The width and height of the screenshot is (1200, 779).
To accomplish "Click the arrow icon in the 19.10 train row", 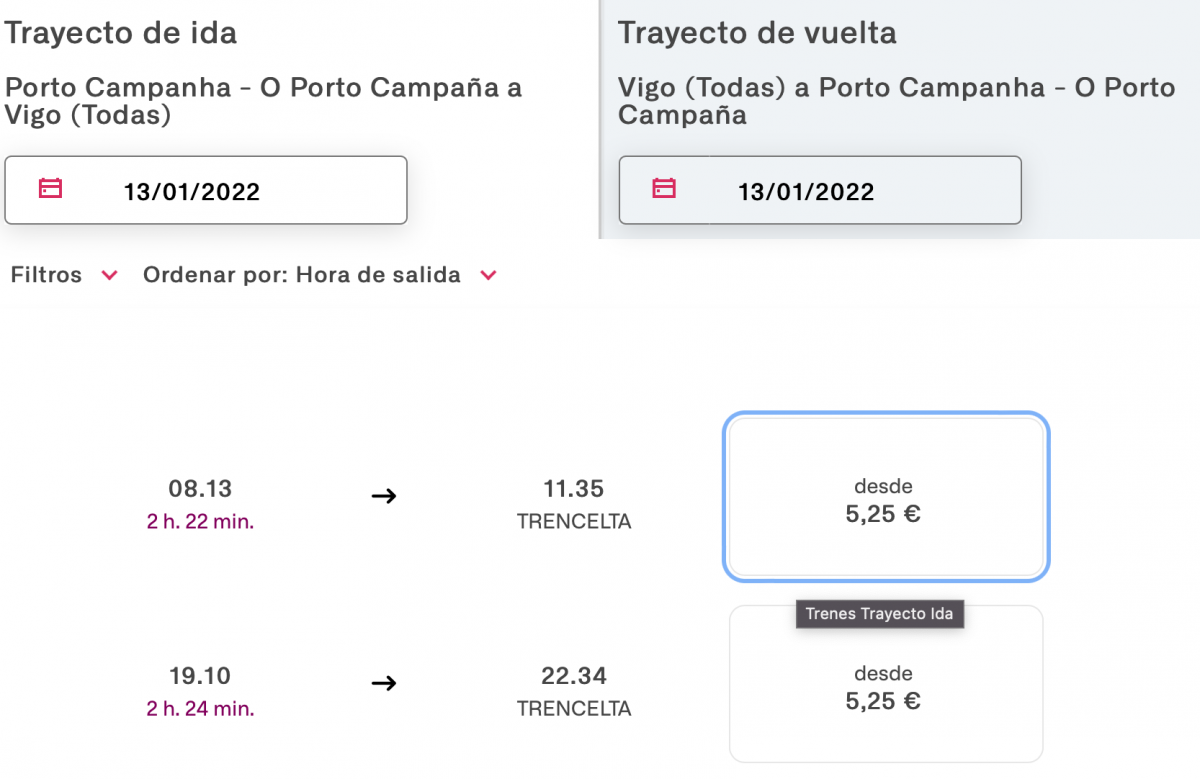I will point(384,683).
